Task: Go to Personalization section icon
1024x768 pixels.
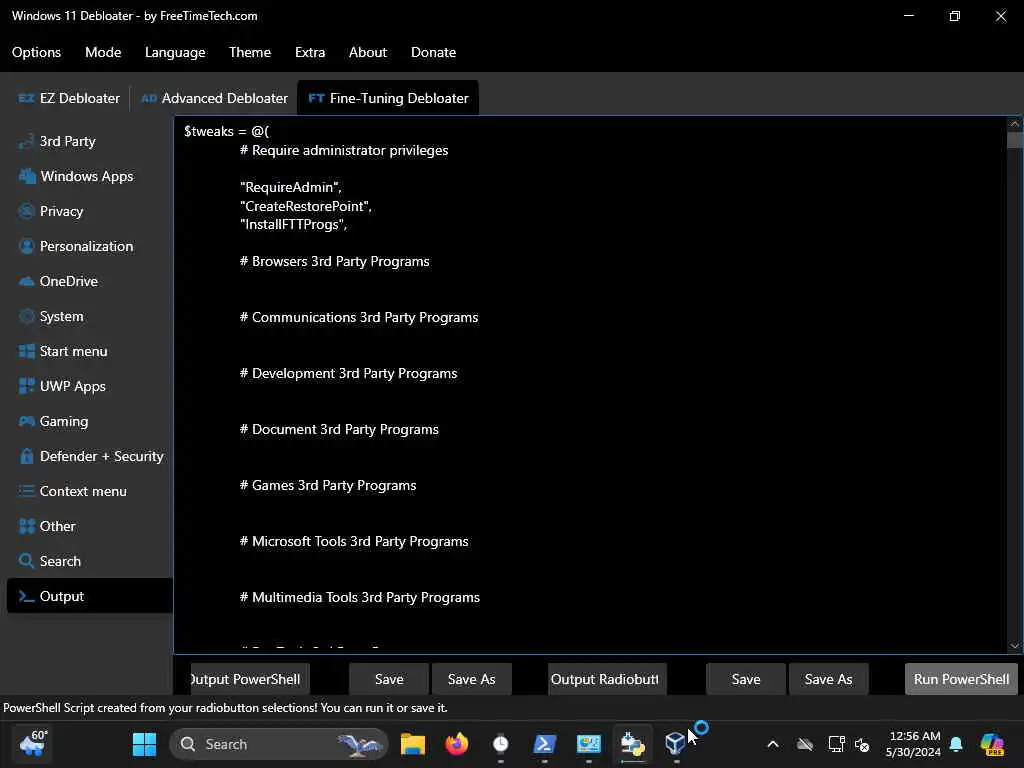Action: (x=27, y=246)
